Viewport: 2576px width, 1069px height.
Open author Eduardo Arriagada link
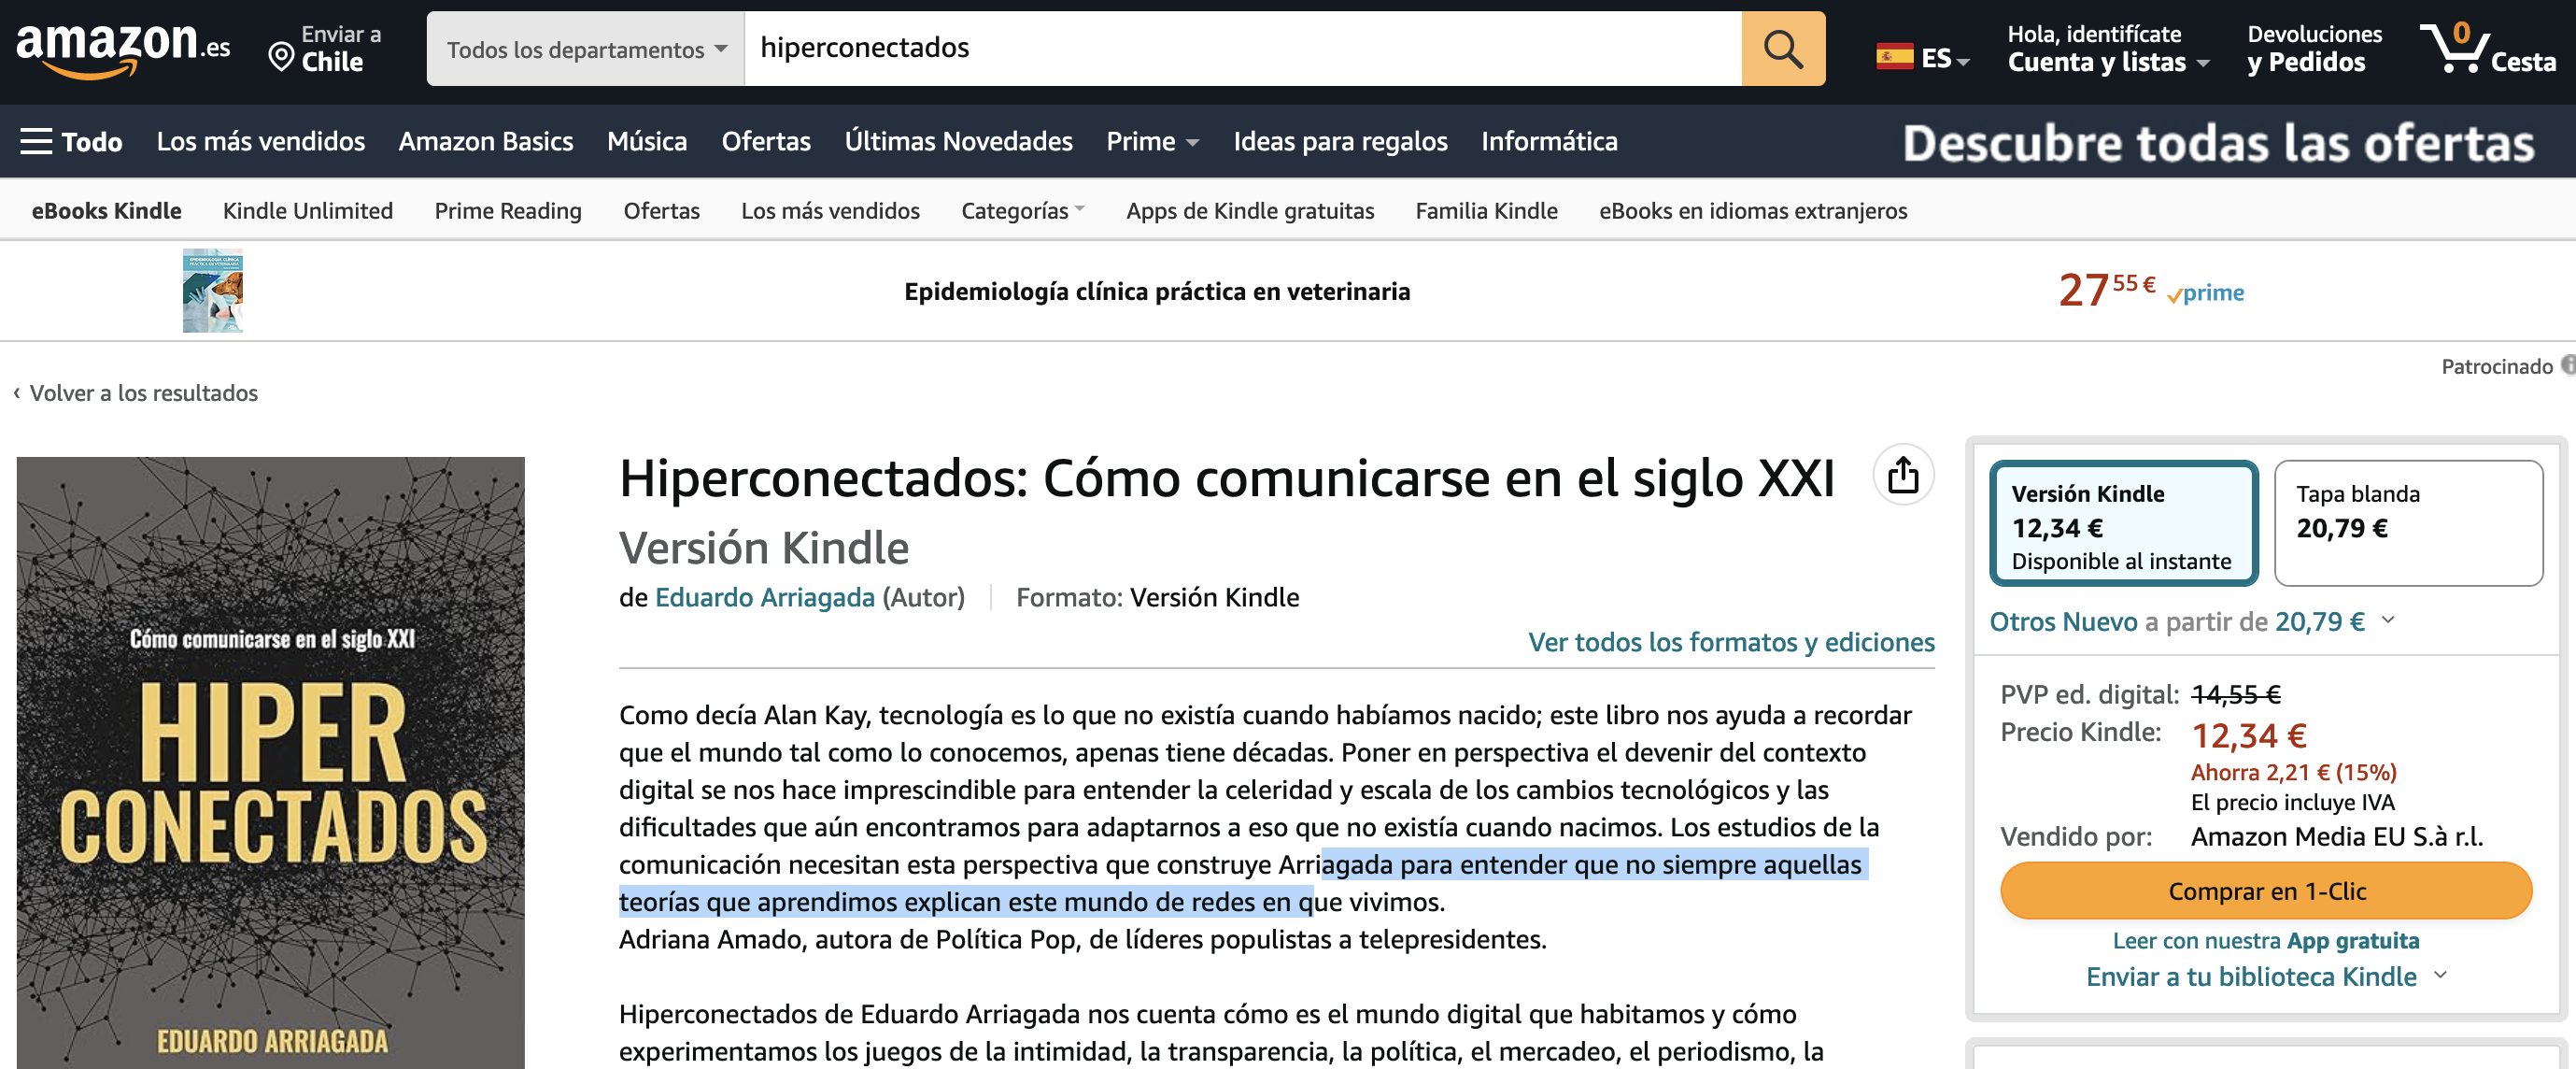pos(764,597)
